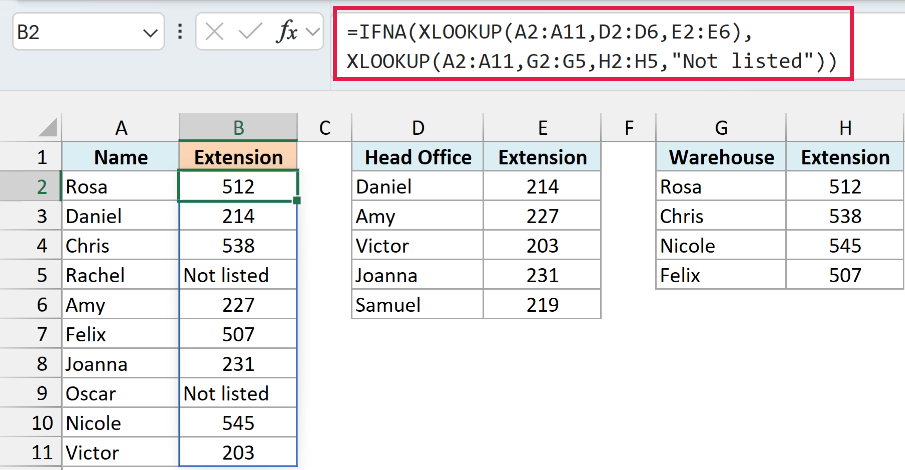Select cell A11 with 'Victor'
The image size is (905, 470).
[x=121, y=453]
